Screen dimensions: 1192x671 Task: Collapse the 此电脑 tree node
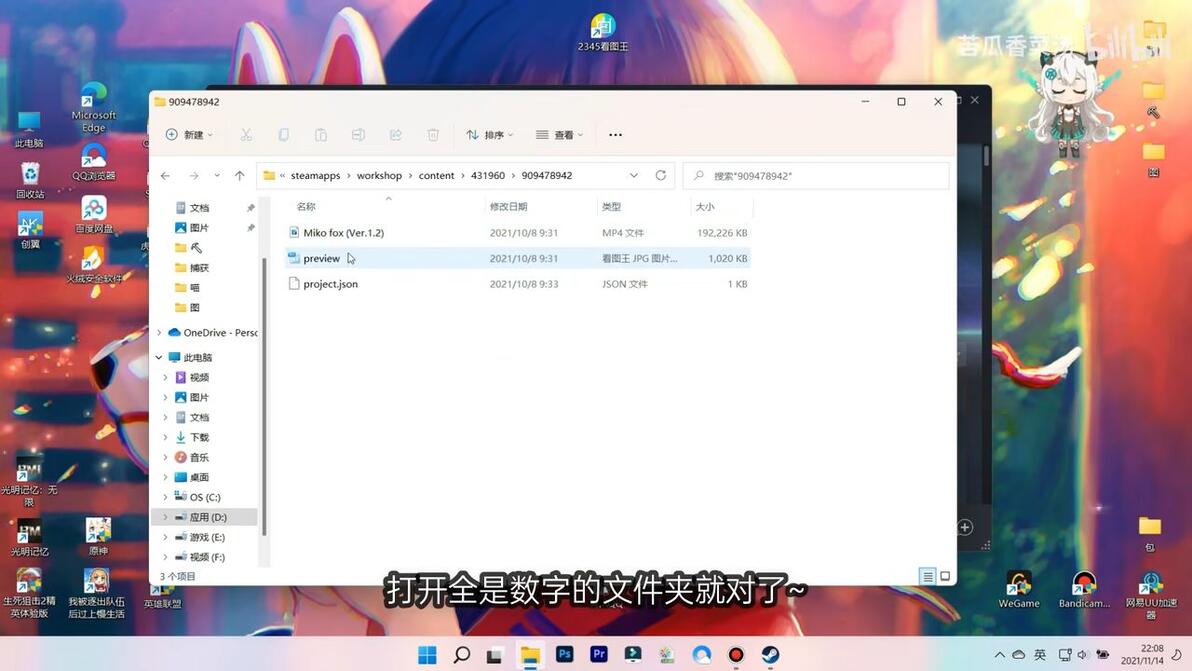pos(160,357)
